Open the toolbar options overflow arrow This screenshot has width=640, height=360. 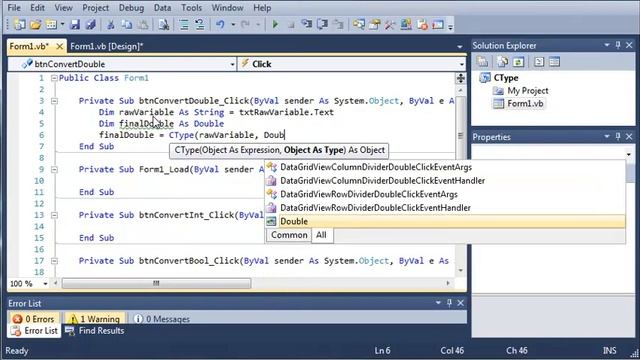coord(450,27)
